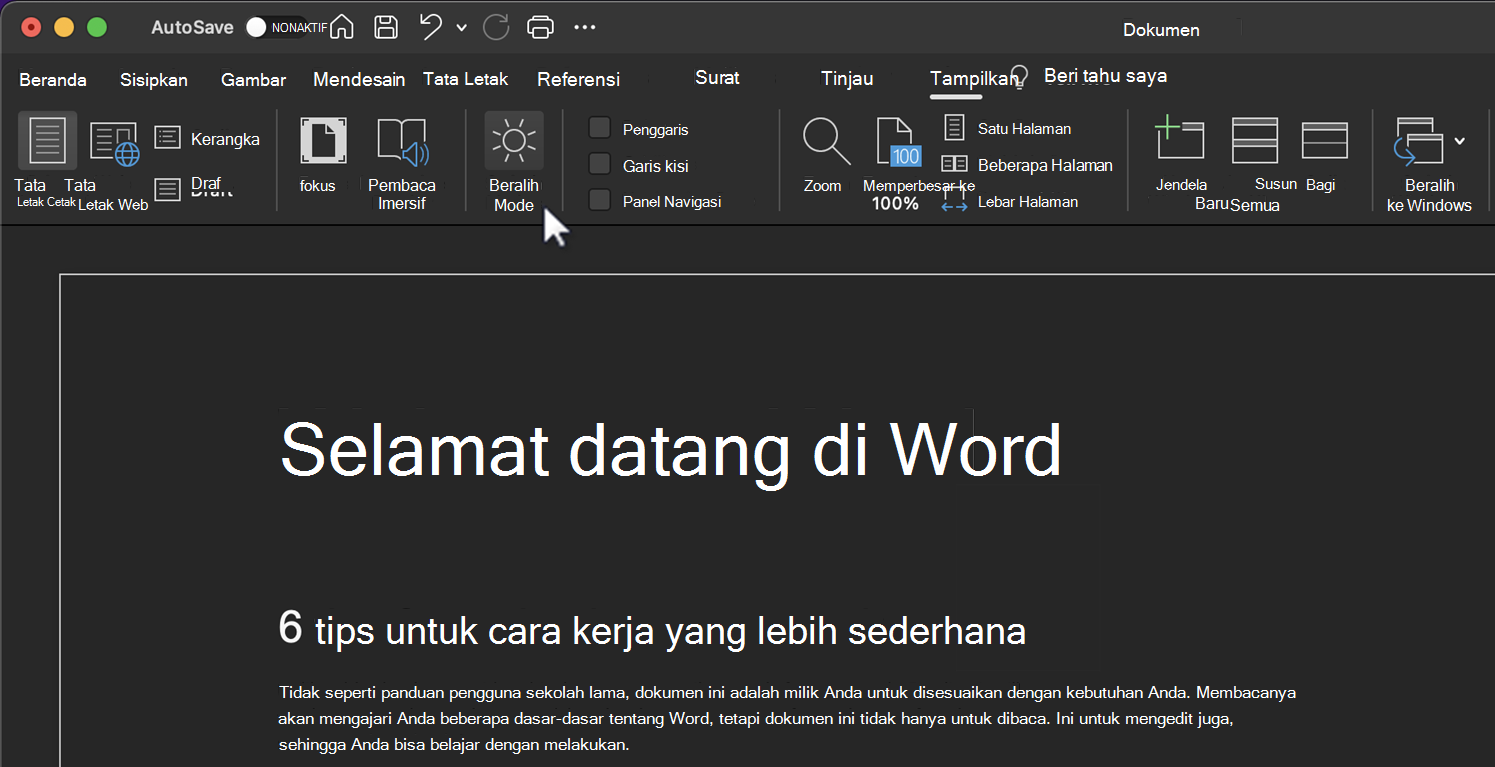This screenshot has height=767, width=1495.
Task: Open the Zoom magnifier dialog
Action: [x=826, y=141]
